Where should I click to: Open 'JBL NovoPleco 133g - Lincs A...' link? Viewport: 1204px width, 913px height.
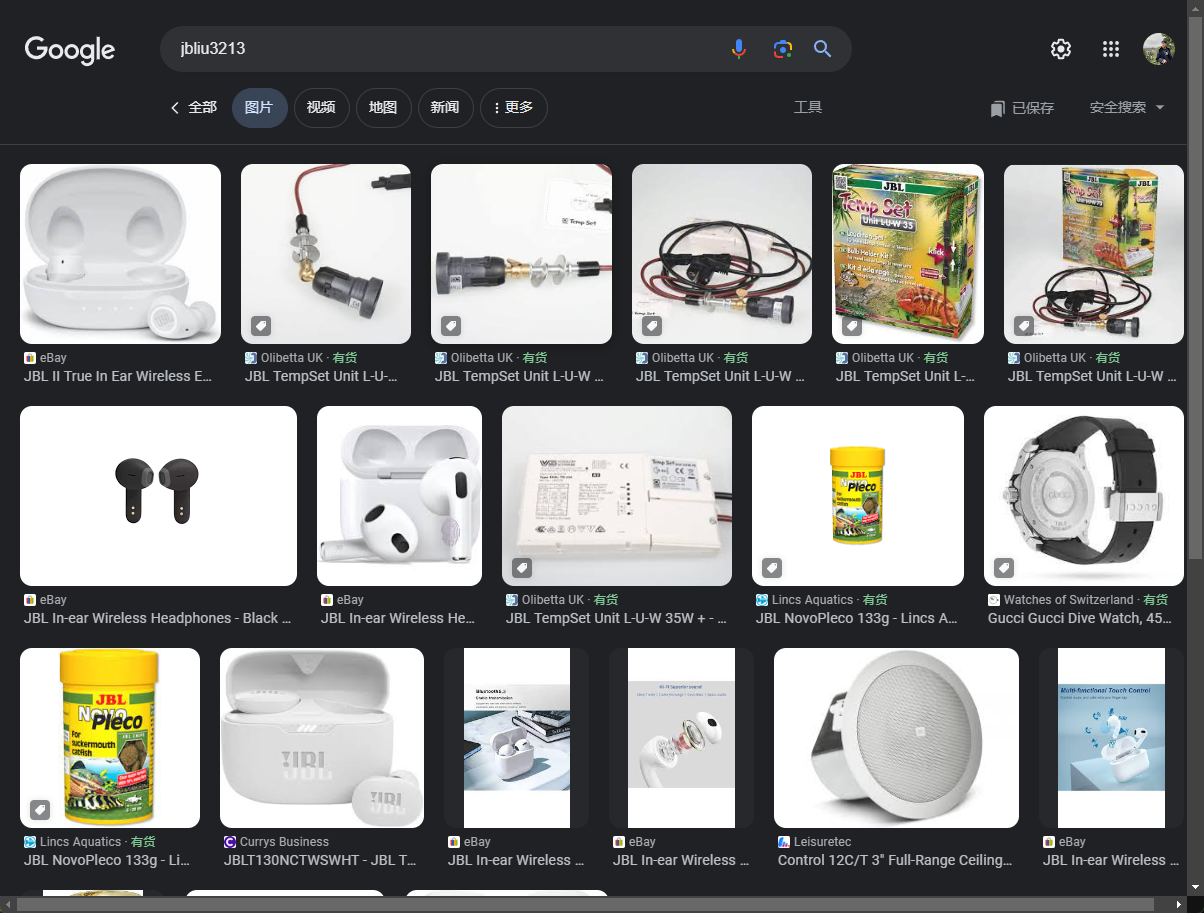(857, 619)
